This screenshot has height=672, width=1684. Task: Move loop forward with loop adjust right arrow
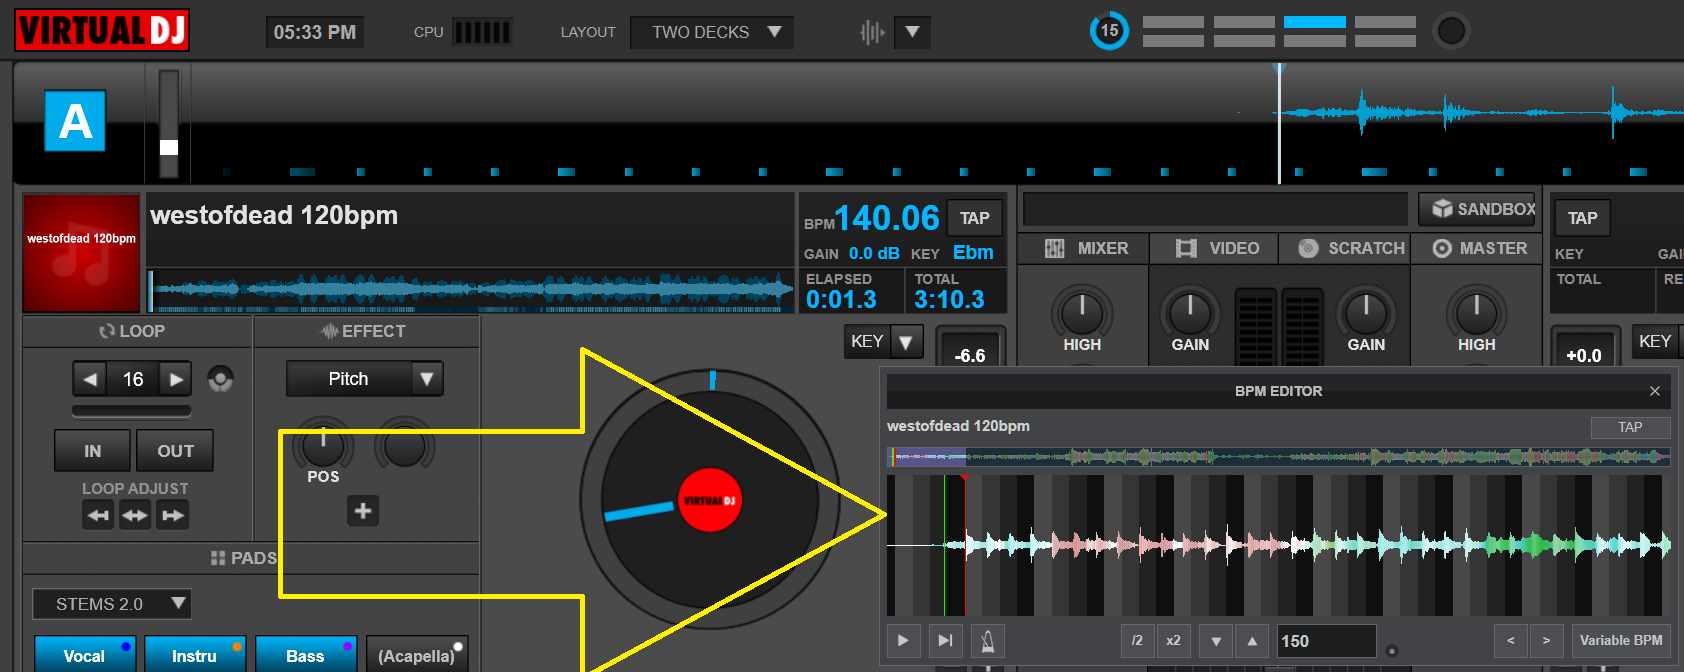(173, 515)
